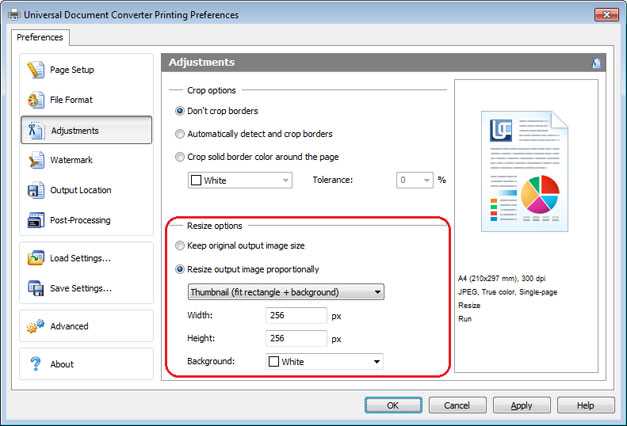Open the Background color dropdown
Image resolution: width=627 pixels, height=426 pixels.
tap(376, 362)
